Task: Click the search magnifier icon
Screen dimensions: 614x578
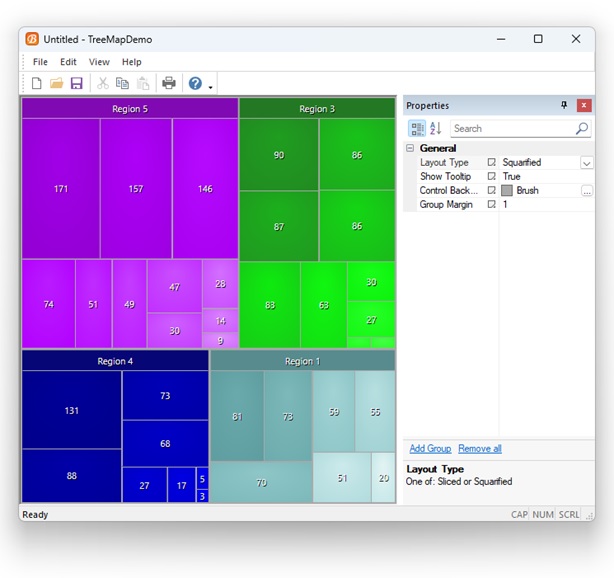Action: (581, 128)
